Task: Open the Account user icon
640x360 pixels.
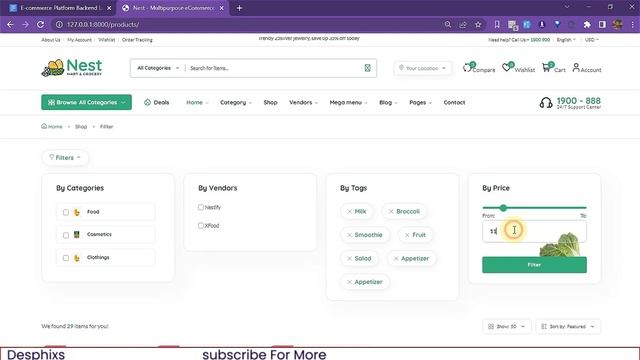Action: pos(576,67)
